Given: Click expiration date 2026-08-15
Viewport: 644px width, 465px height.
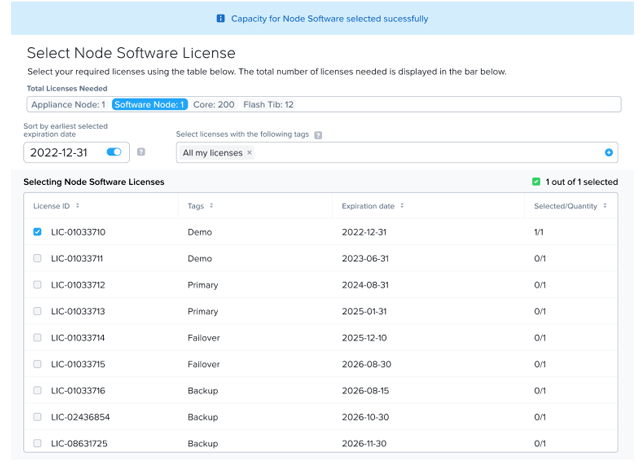Looking at the screenshot, I should tap(365, 391).
